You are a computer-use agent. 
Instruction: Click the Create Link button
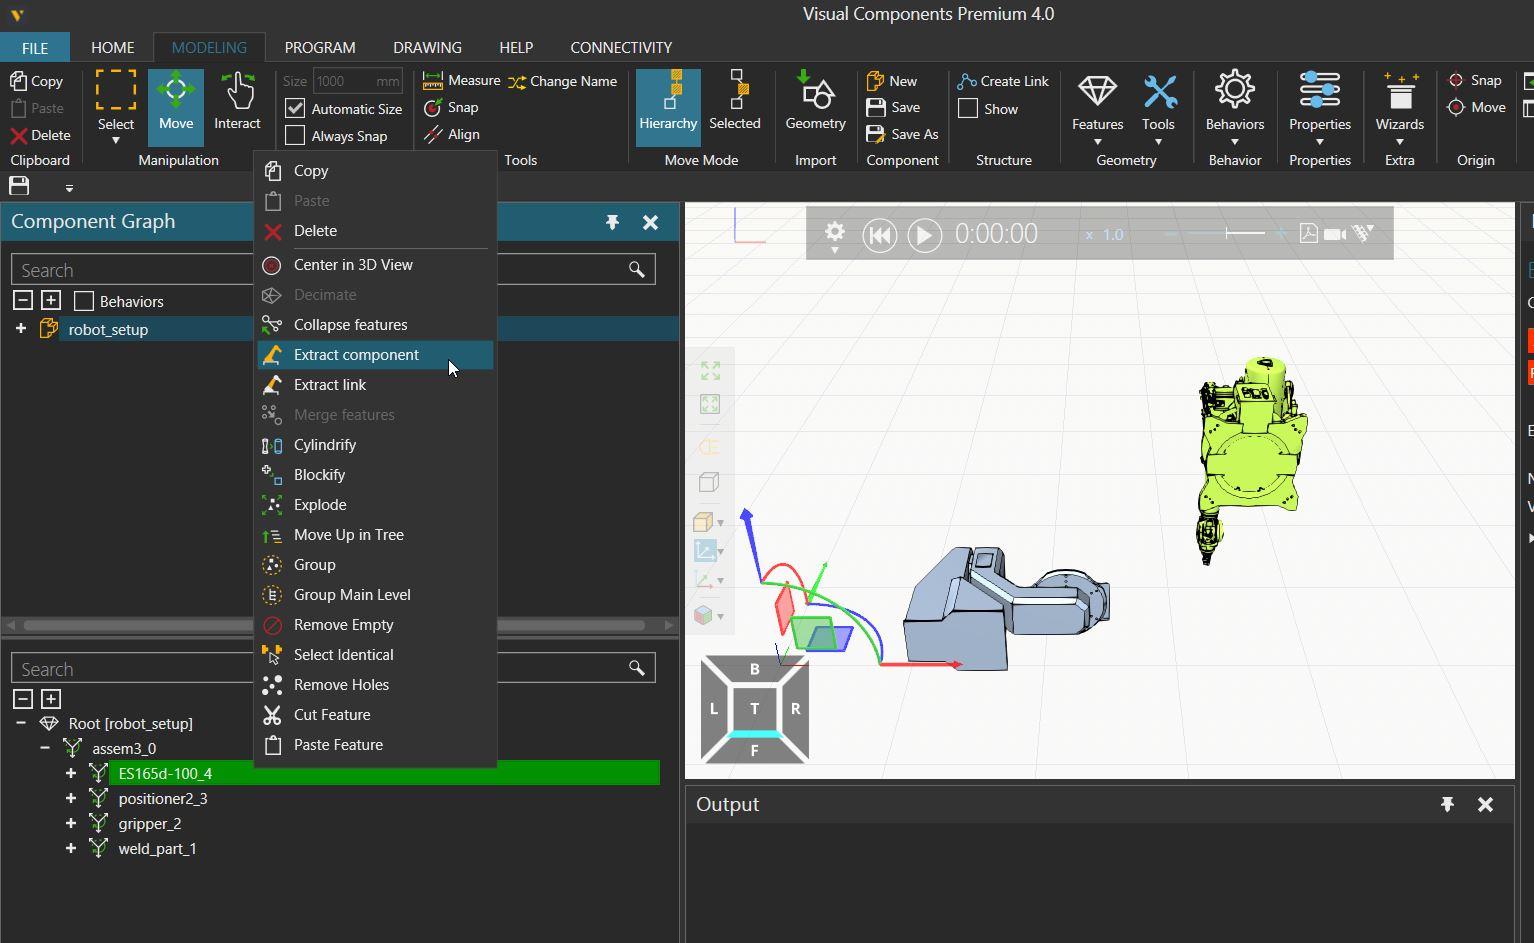(1003, 81)
